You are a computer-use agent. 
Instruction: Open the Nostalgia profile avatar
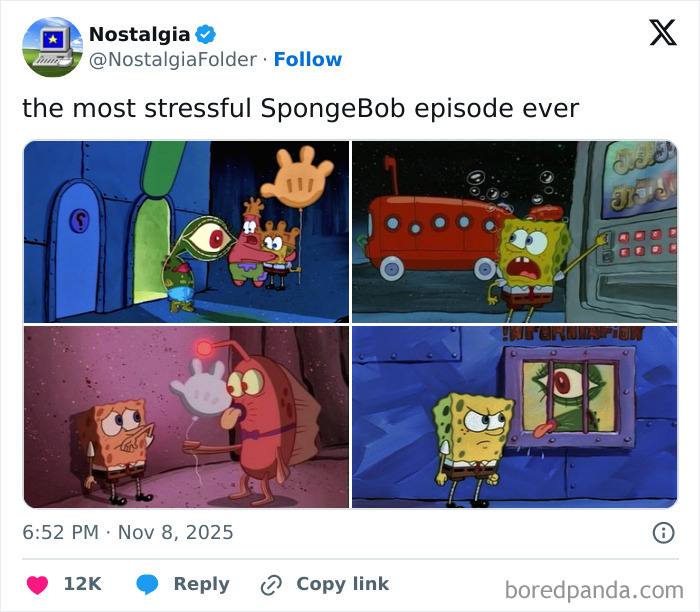point(53,47)
